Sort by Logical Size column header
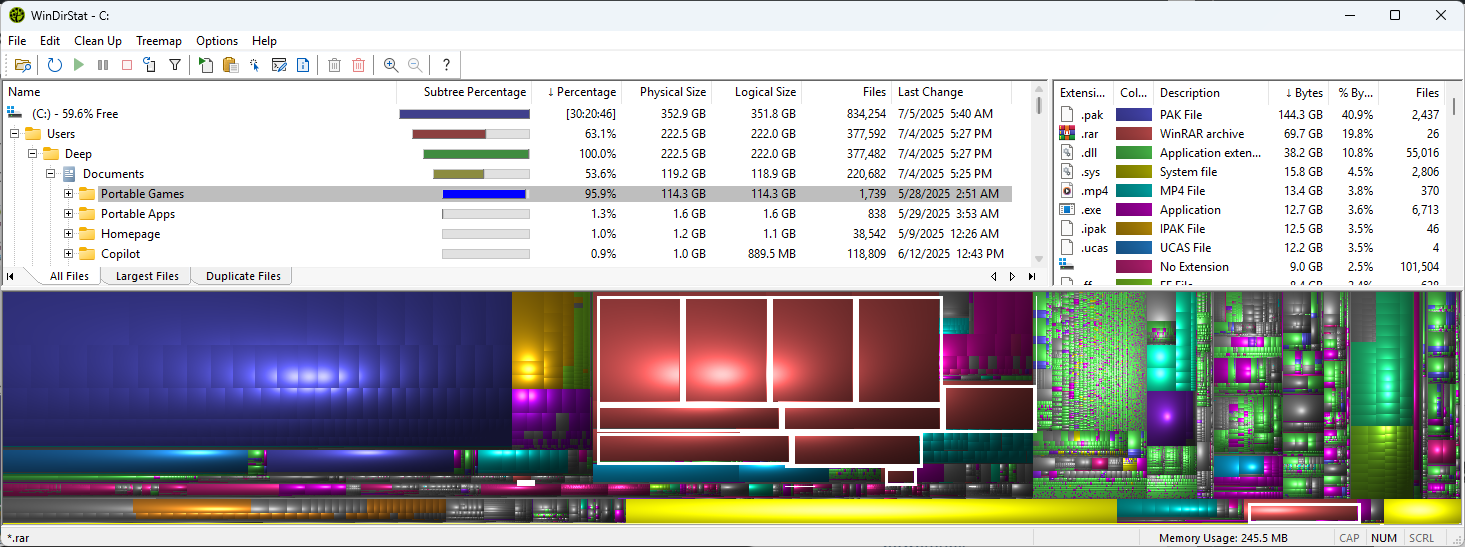This screenshot has width=1465, height=547. [757, 92]
